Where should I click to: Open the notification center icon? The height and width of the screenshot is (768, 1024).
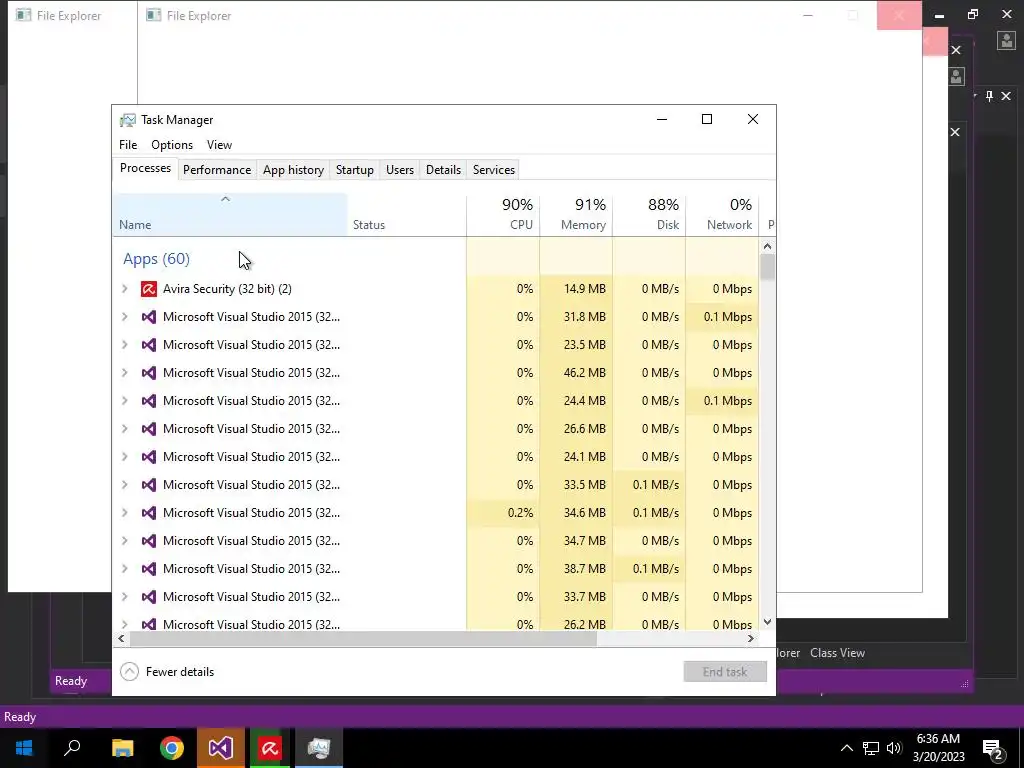[993, 748]
